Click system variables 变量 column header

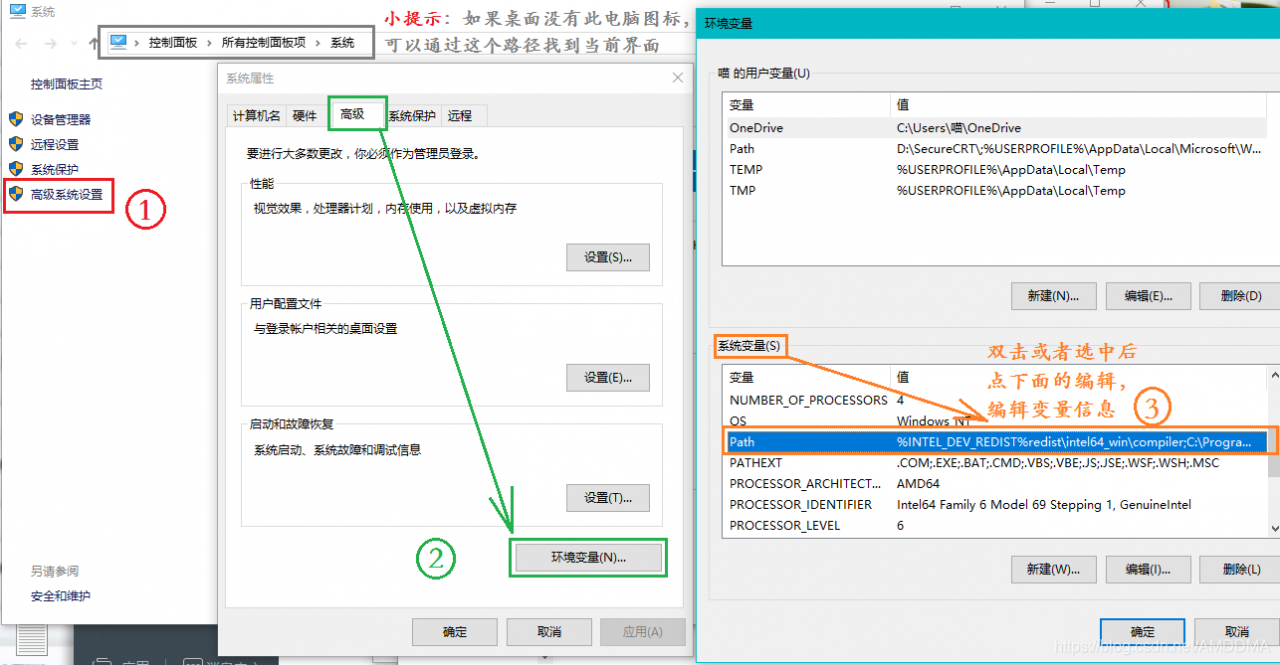[806, 377]
